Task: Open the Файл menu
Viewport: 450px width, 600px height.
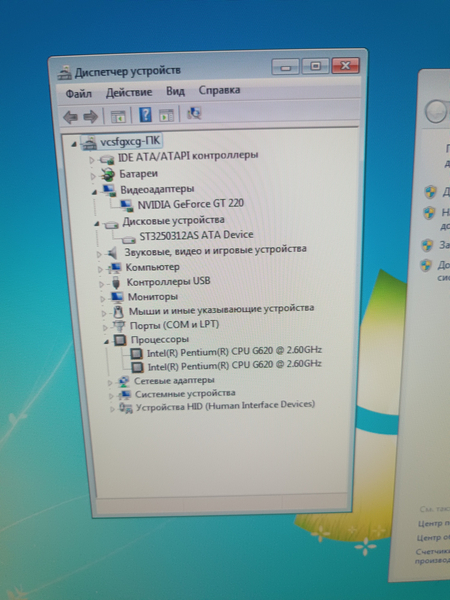Action: click(x=78, y=93)
